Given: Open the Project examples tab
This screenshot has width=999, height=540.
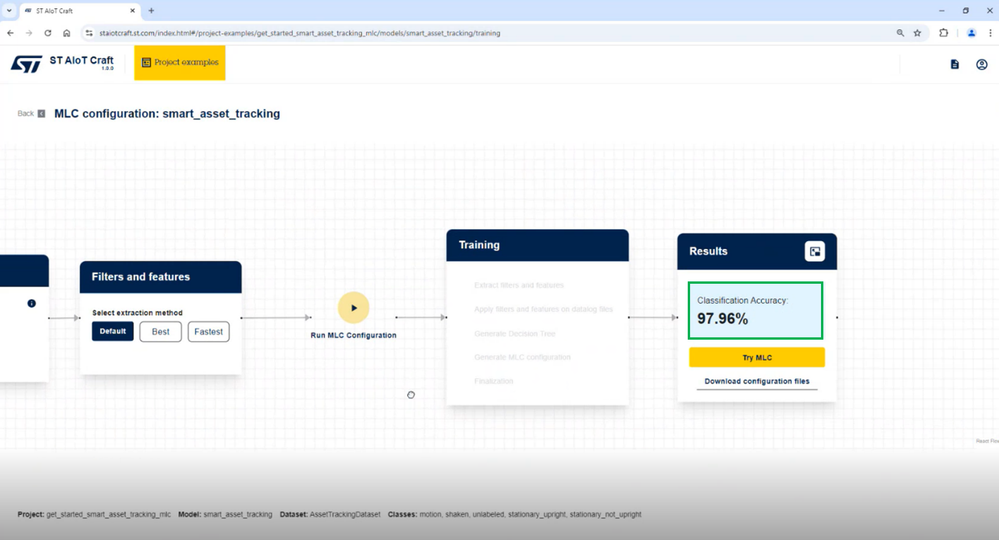Looking at the screenshot, I should tap(180, 62).
